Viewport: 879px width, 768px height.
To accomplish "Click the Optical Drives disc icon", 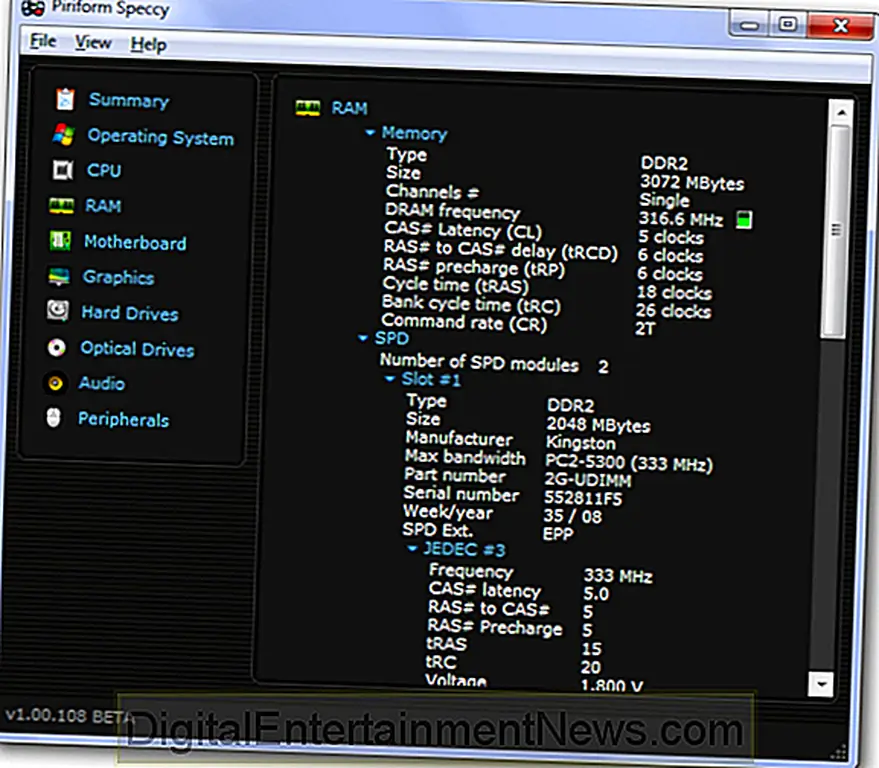I will pyautogui.click(x=56, y=348).
